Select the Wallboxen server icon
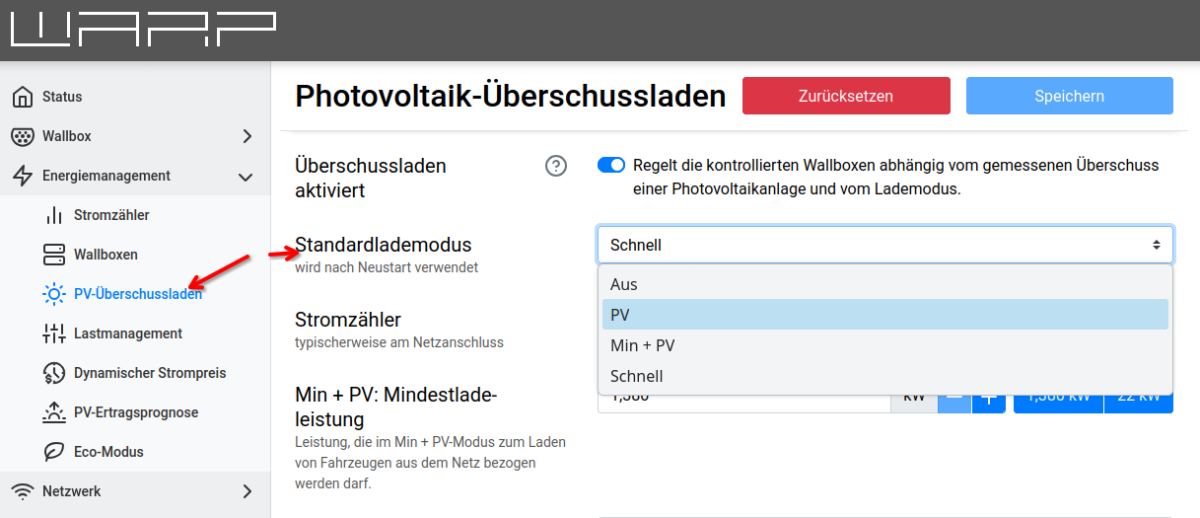 (54, 254)
